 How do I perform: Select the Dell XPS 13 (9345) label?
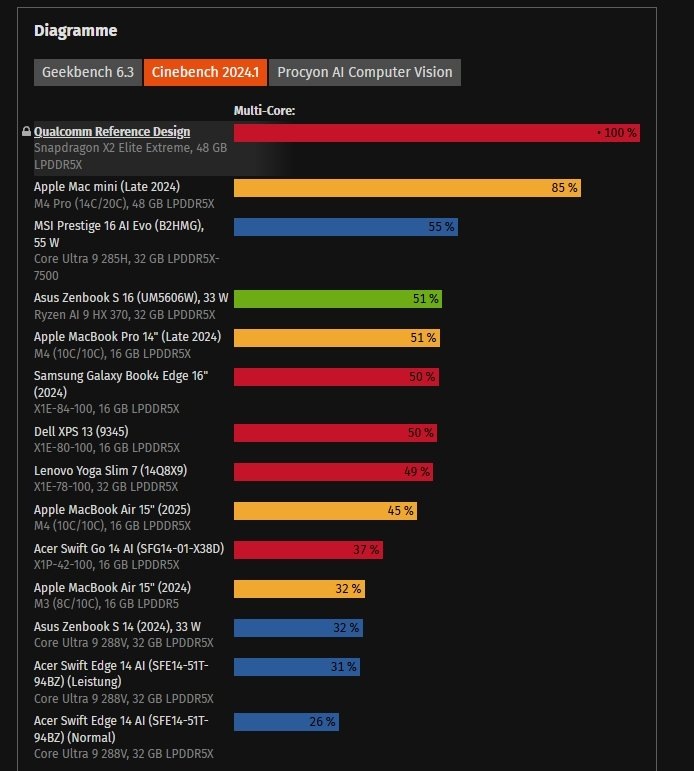point(81,432)
